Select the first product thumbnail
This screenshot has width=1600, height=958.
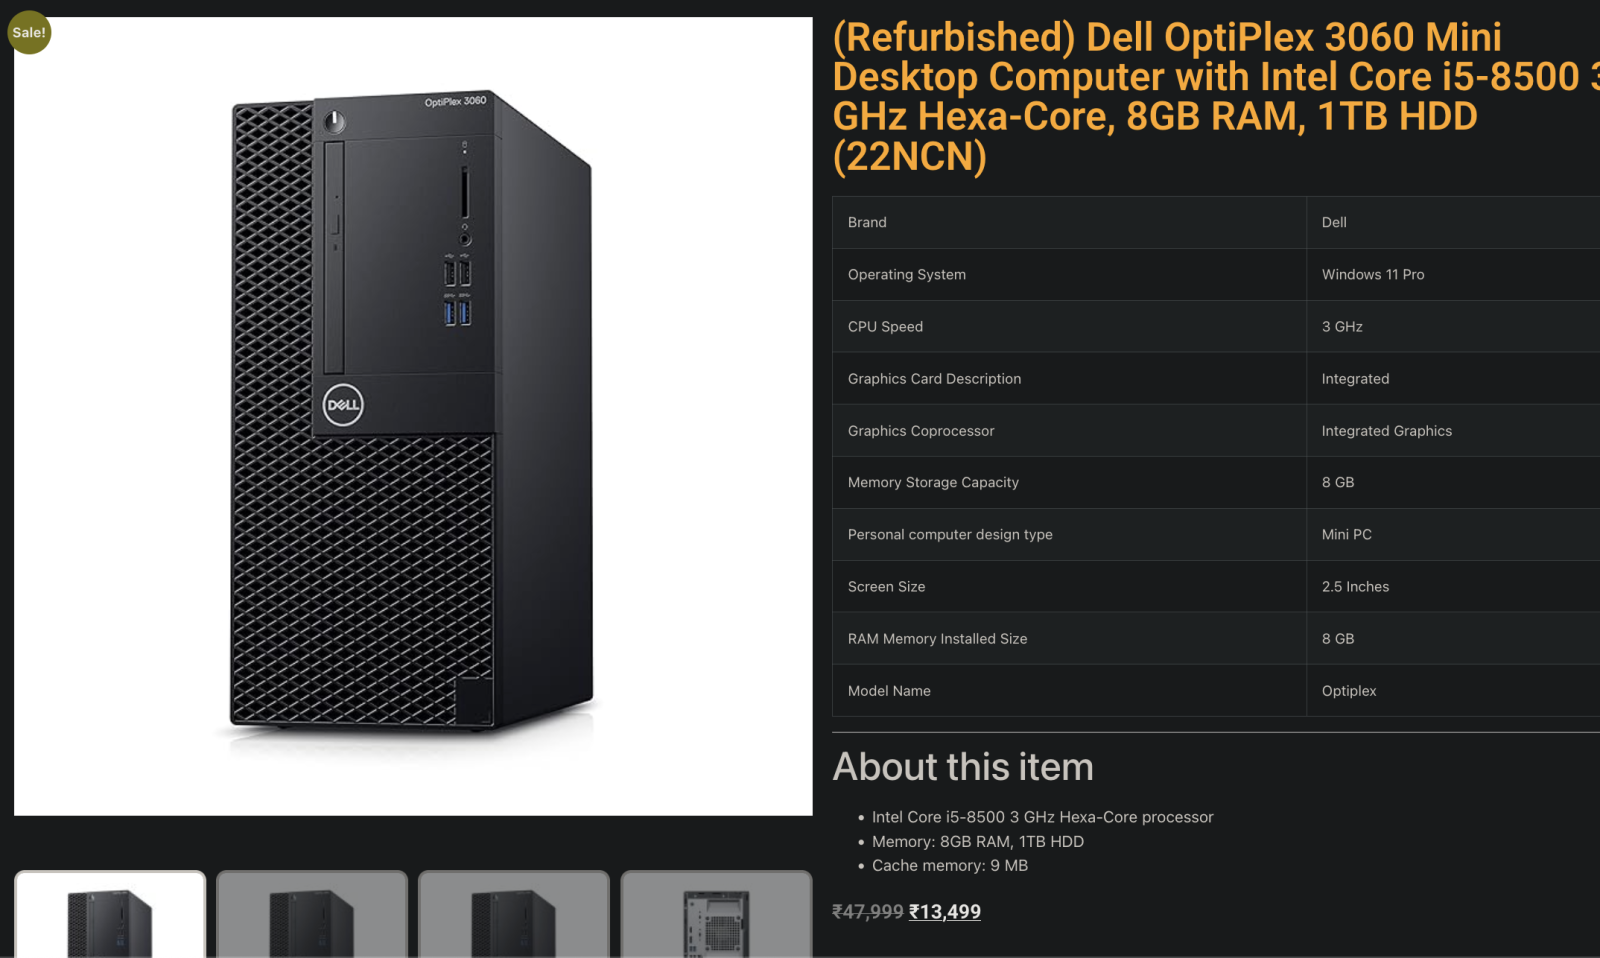[110, 915]
